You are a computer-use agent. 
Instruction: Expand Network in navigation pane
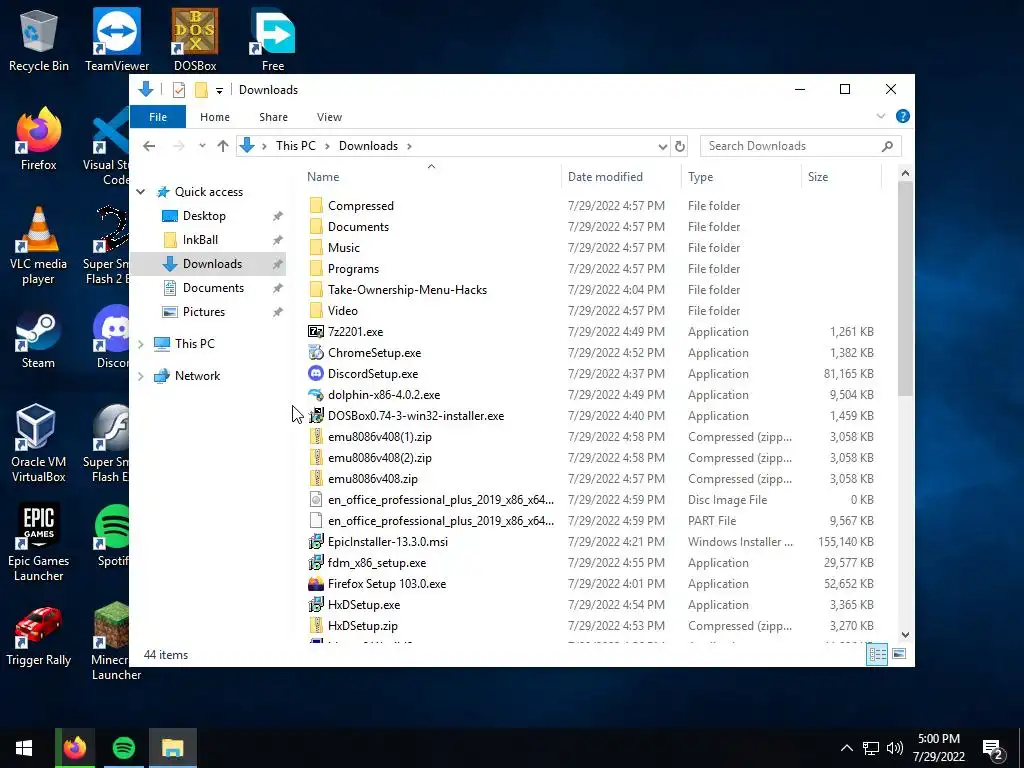[x=140, y=376]
